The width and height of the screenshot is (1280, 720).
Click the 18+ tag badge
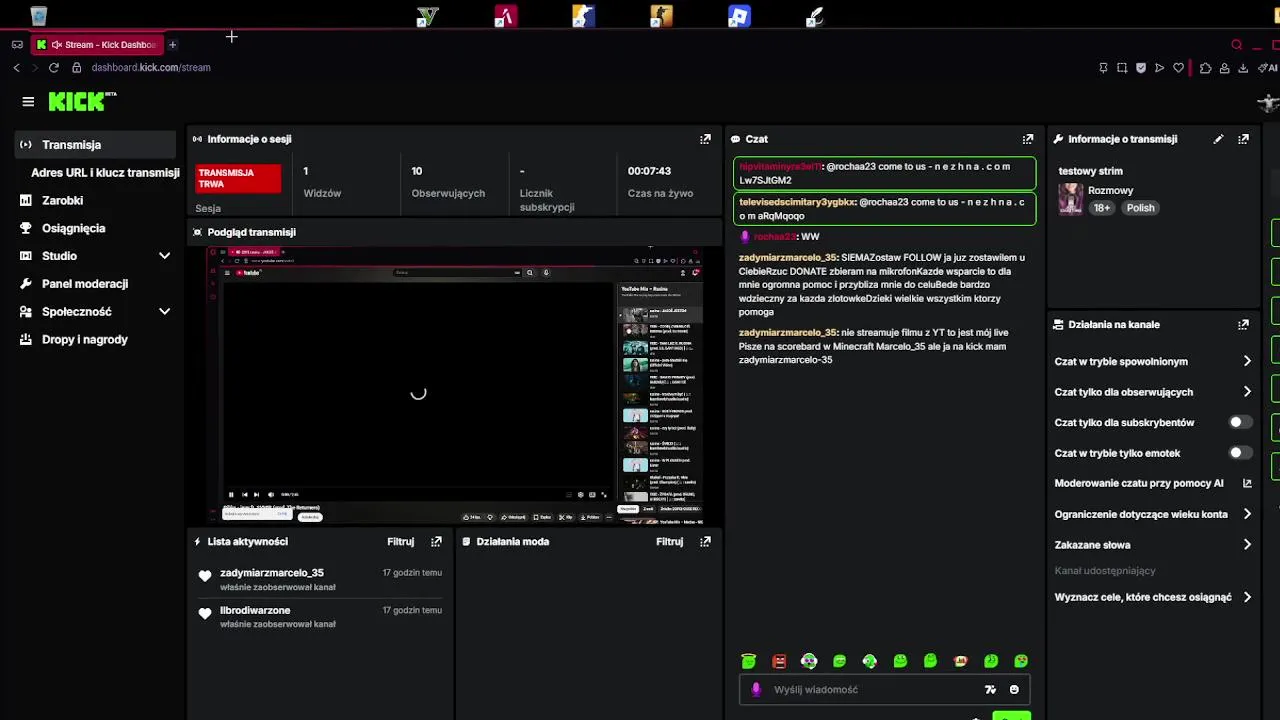tap(1102, 208)
